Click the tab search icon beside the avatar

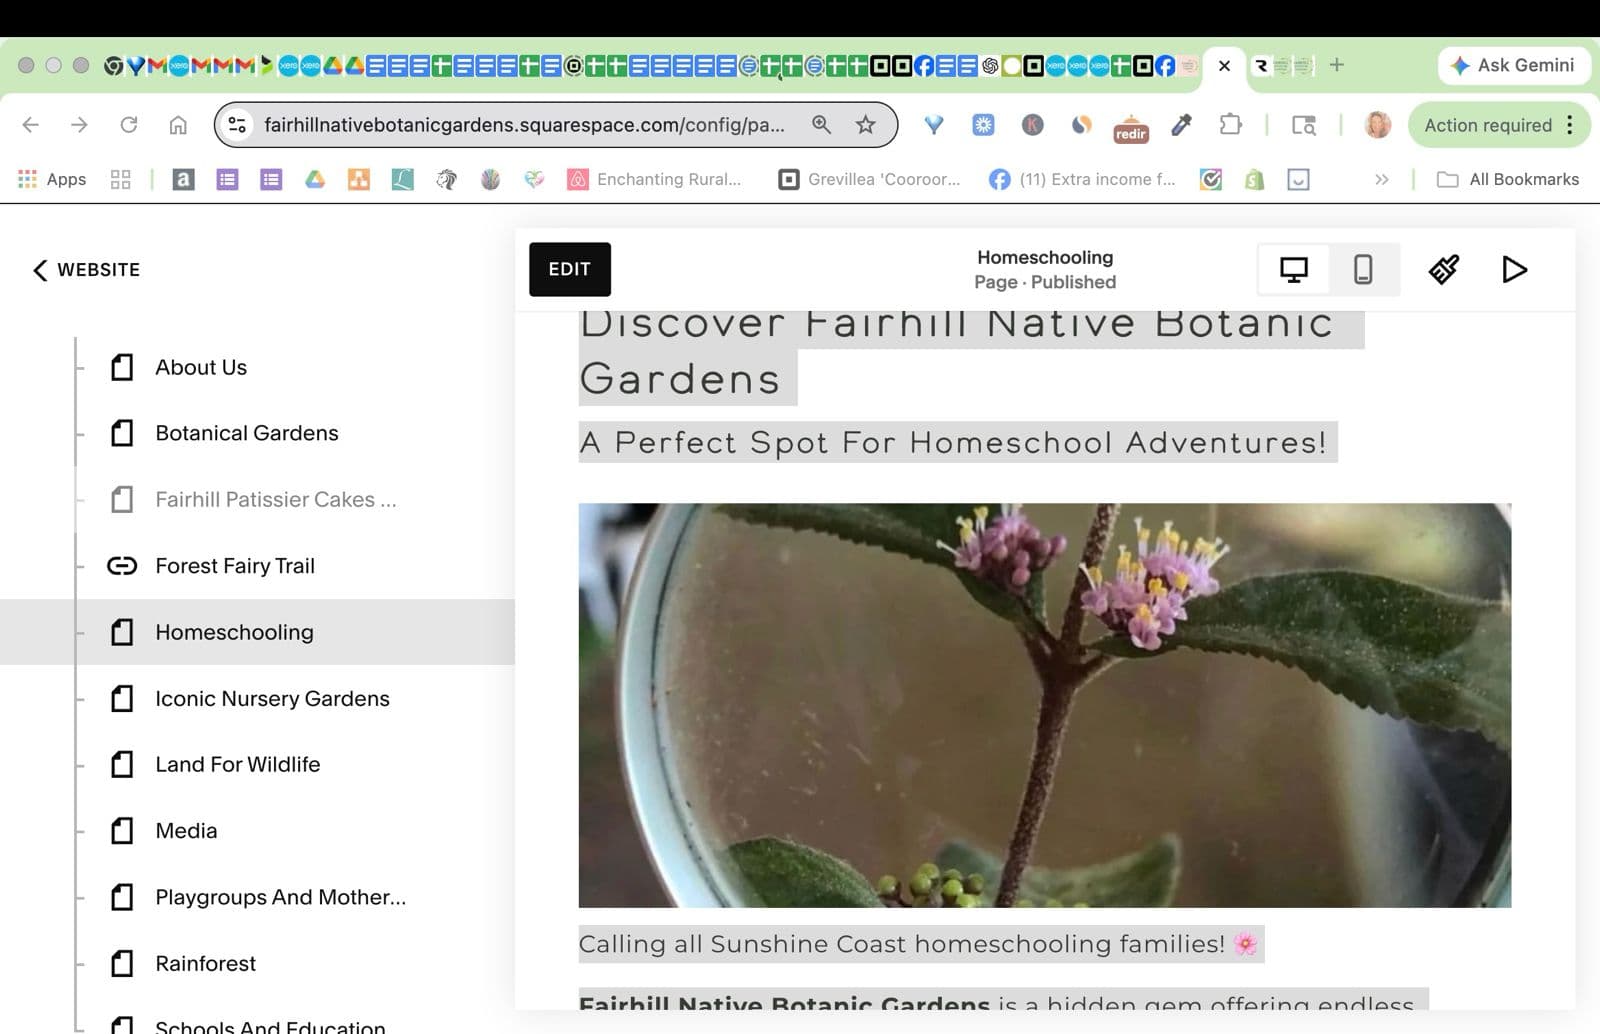click(x=1304, y=125)
